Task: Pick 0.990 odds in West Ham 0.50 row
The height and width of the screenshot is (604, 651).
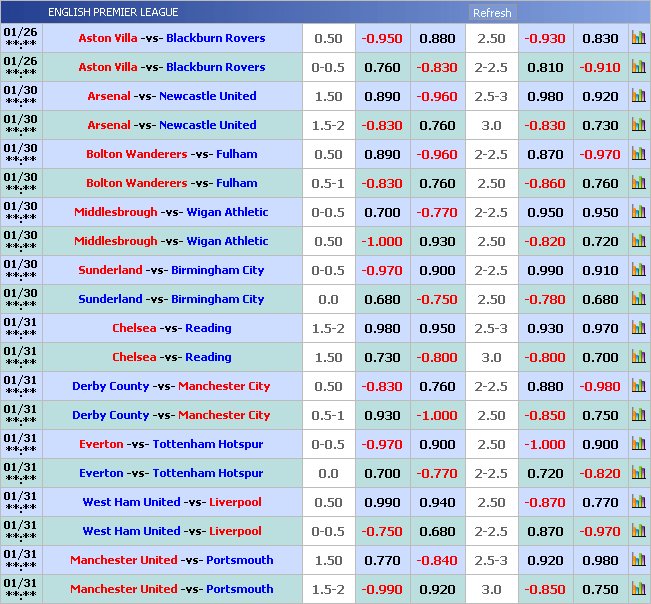Action: (x=382, y=502)
